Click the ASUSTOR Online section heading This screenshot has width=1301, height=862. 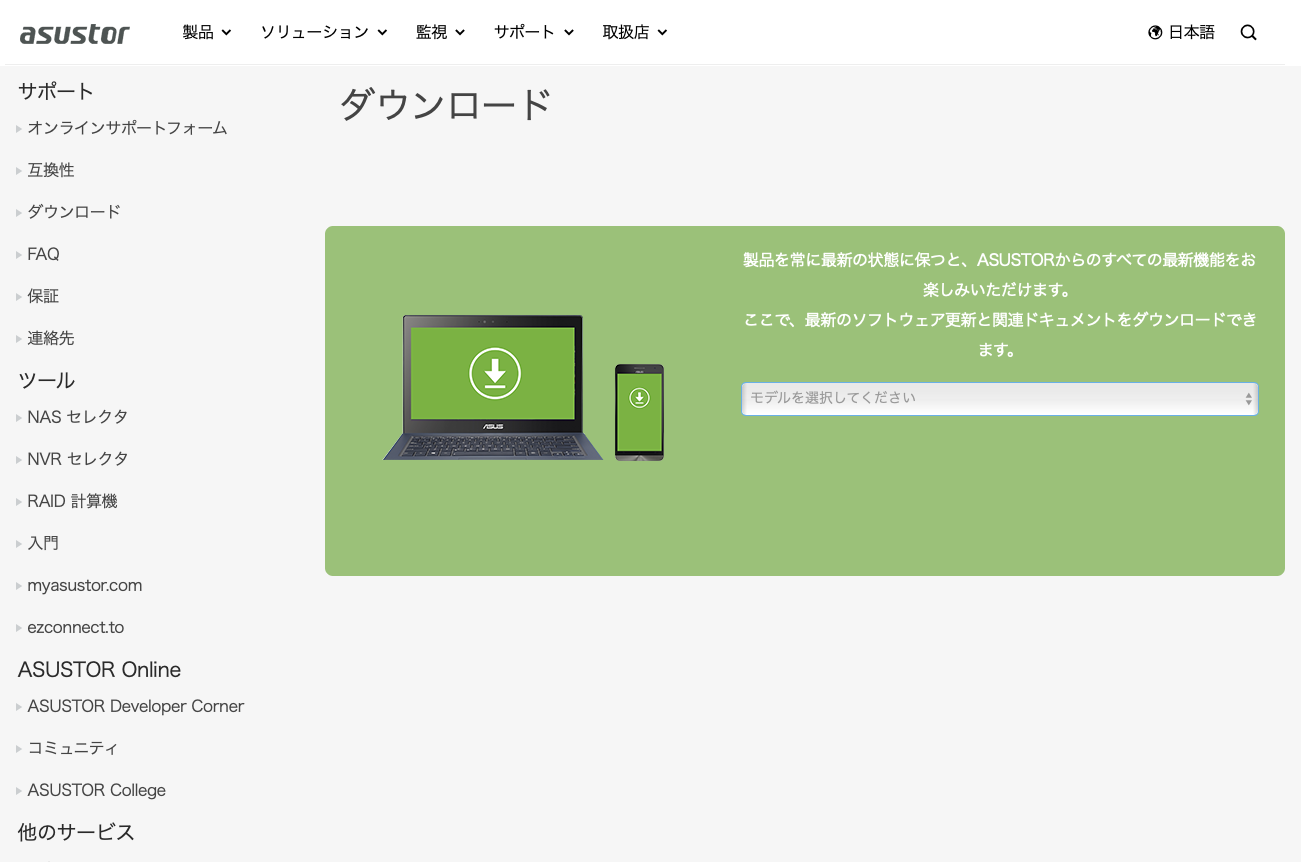[x=100, y=669]
